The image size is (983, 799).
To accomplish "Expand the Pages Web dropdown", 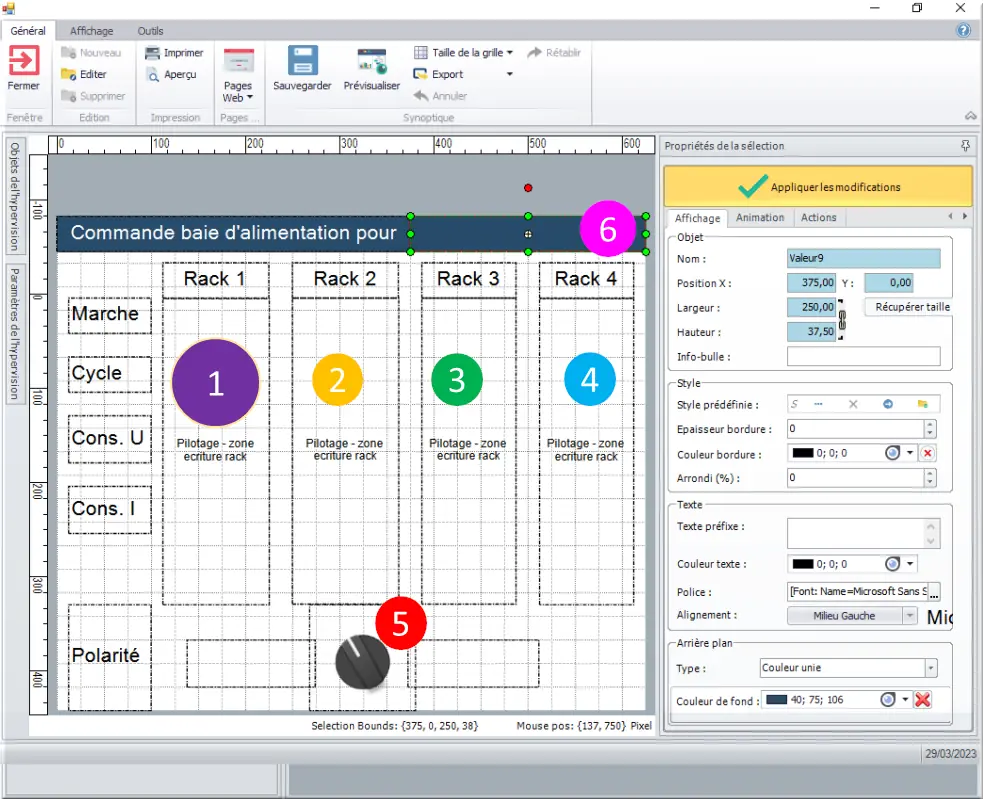I will pyautogui.click(x=238, y=92).
